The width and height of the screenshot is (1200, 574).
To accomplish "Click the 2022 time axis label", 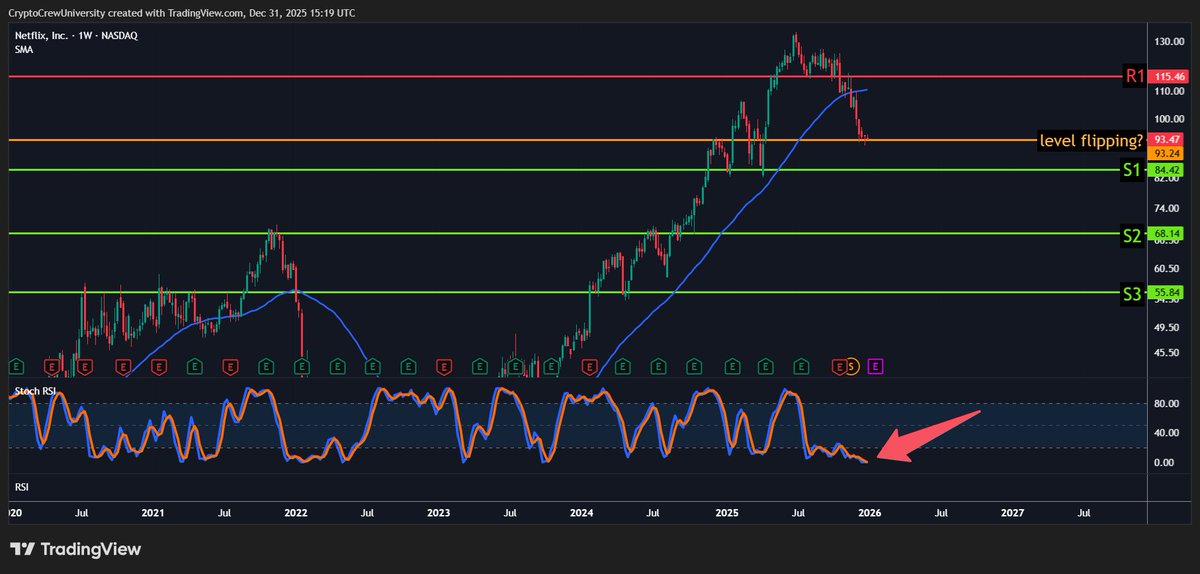I will click(296, 511).
